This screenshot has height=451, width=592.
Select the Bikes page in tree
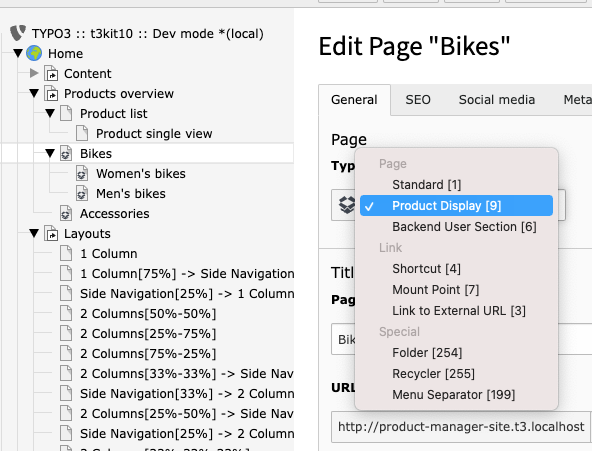(96, 154)
